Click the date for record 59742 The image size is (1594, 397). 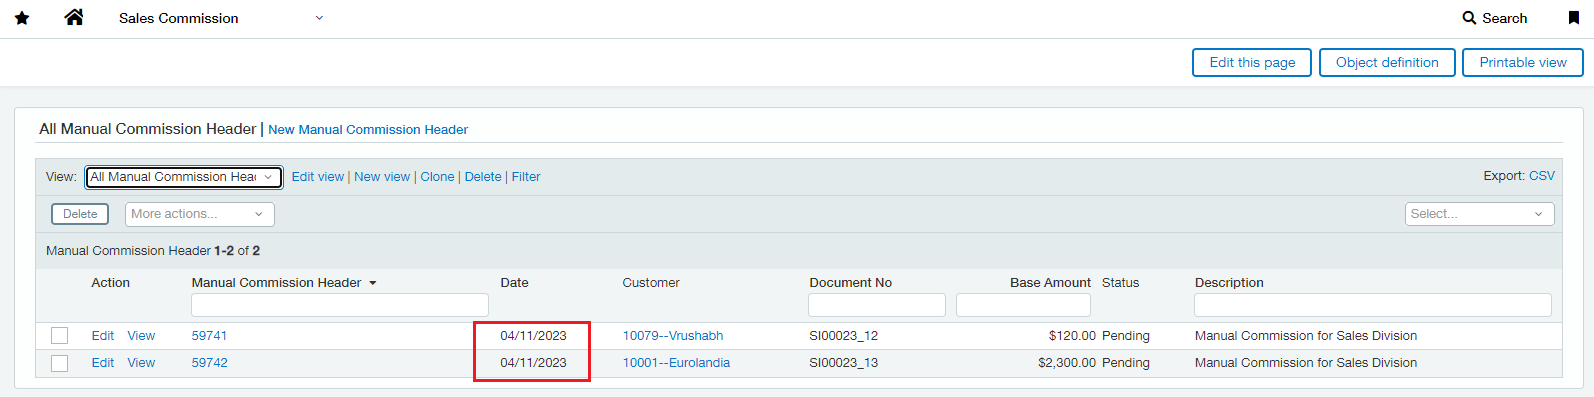533,363
